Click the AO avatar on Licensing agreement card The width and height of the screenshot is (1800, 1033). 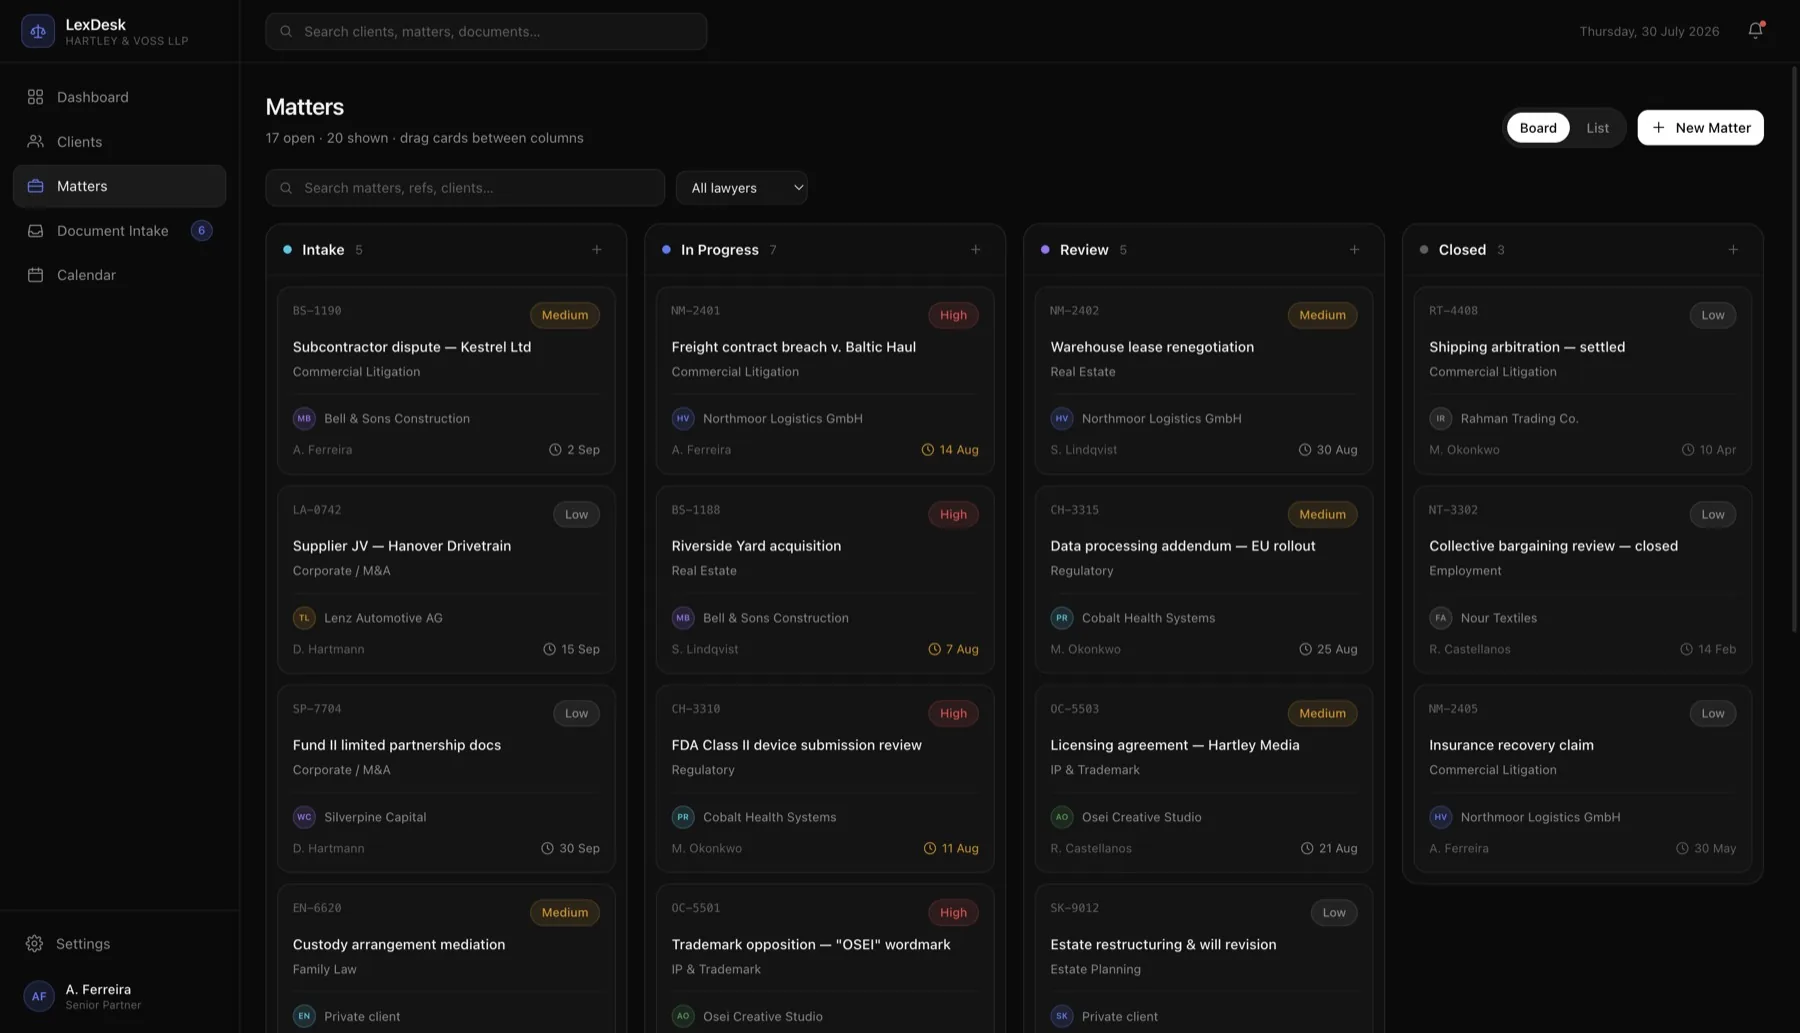[x=1062, y=817]
